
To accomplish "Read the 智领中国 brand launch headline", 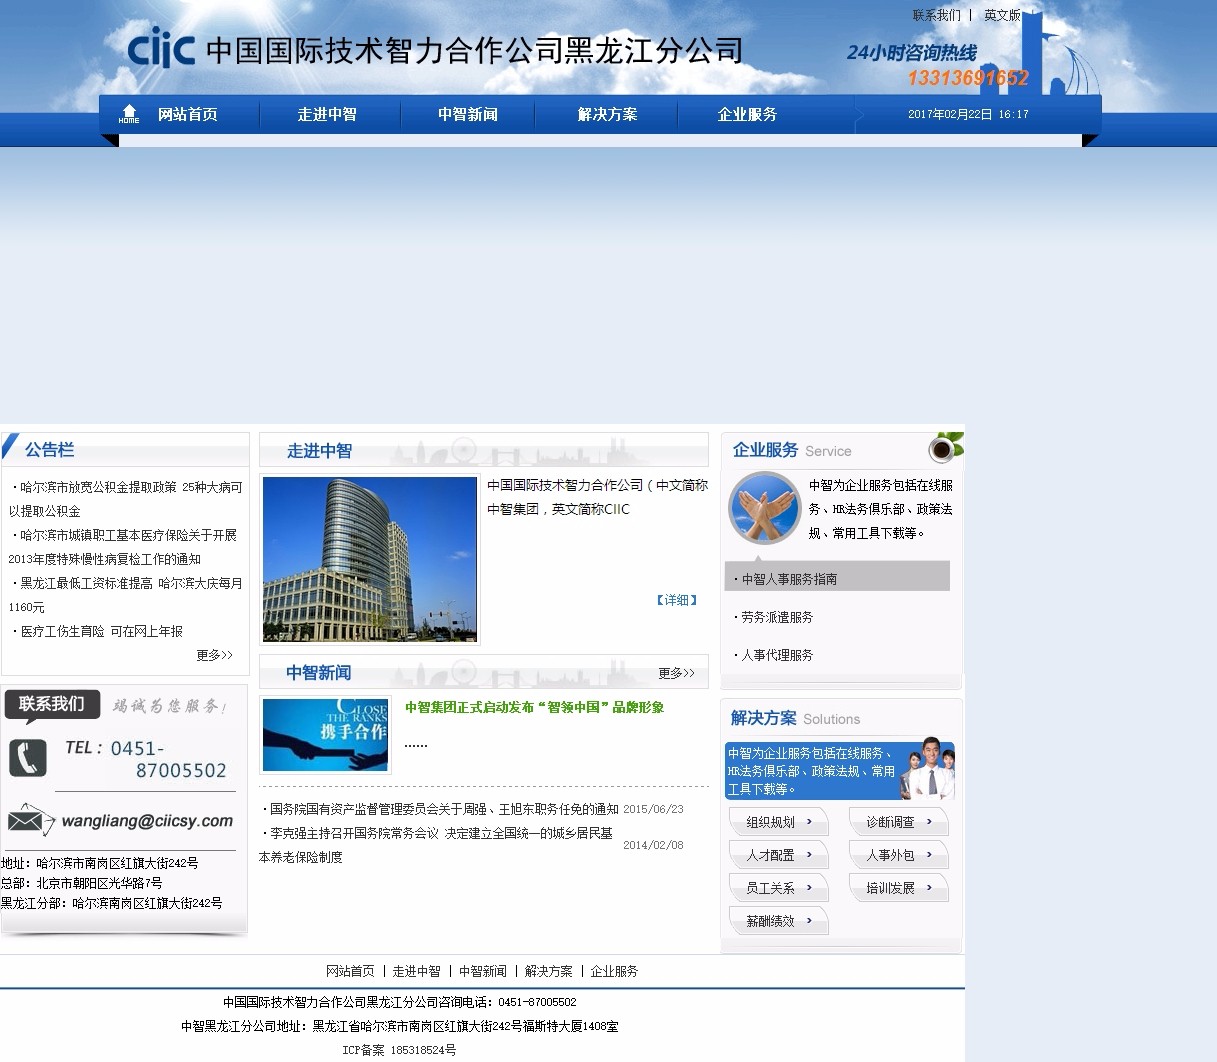I will click(534, 707).
